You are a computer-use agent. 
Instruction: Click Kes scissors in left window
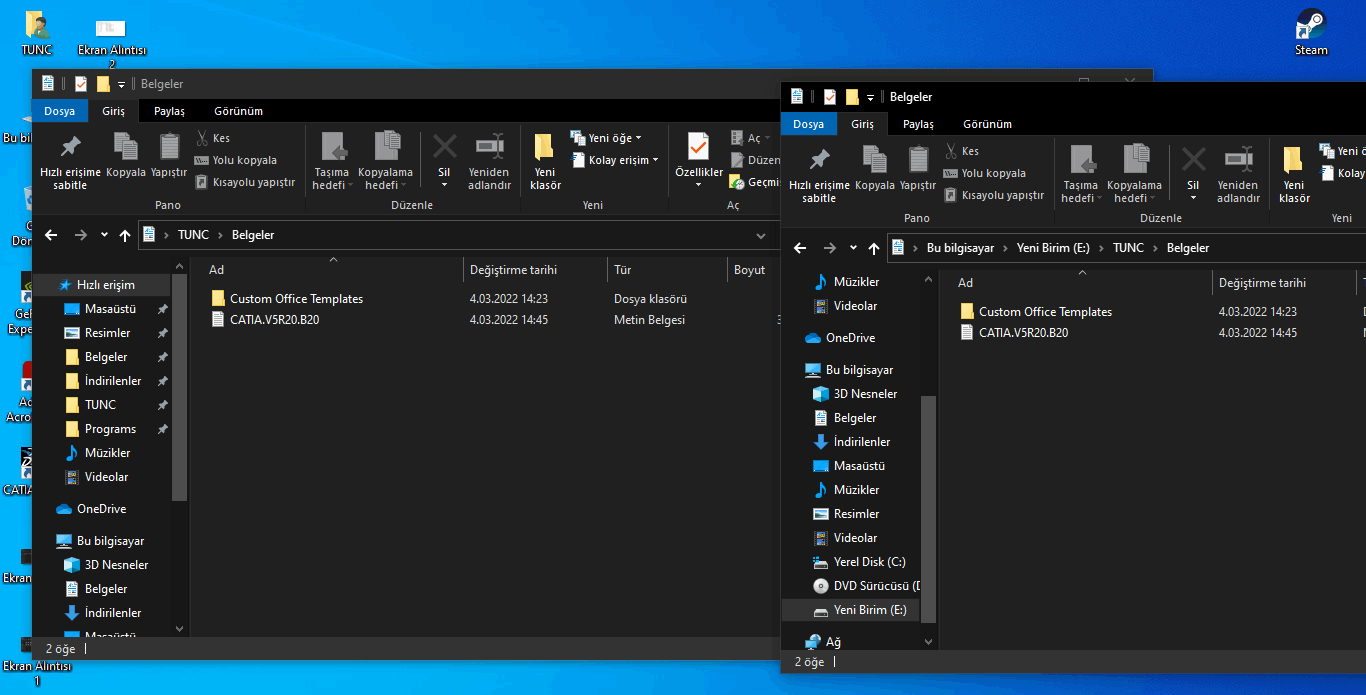(x=213, y=138)
